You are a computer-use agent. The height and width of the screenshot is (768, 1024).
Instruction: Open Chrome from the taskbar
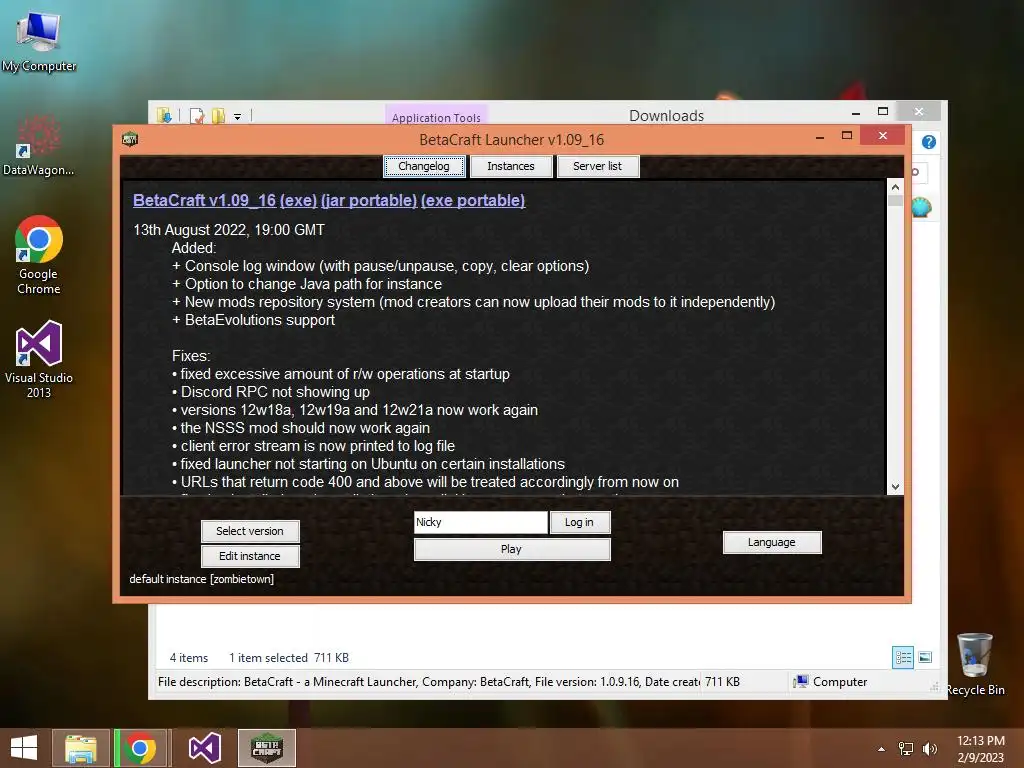pos(140,748)
